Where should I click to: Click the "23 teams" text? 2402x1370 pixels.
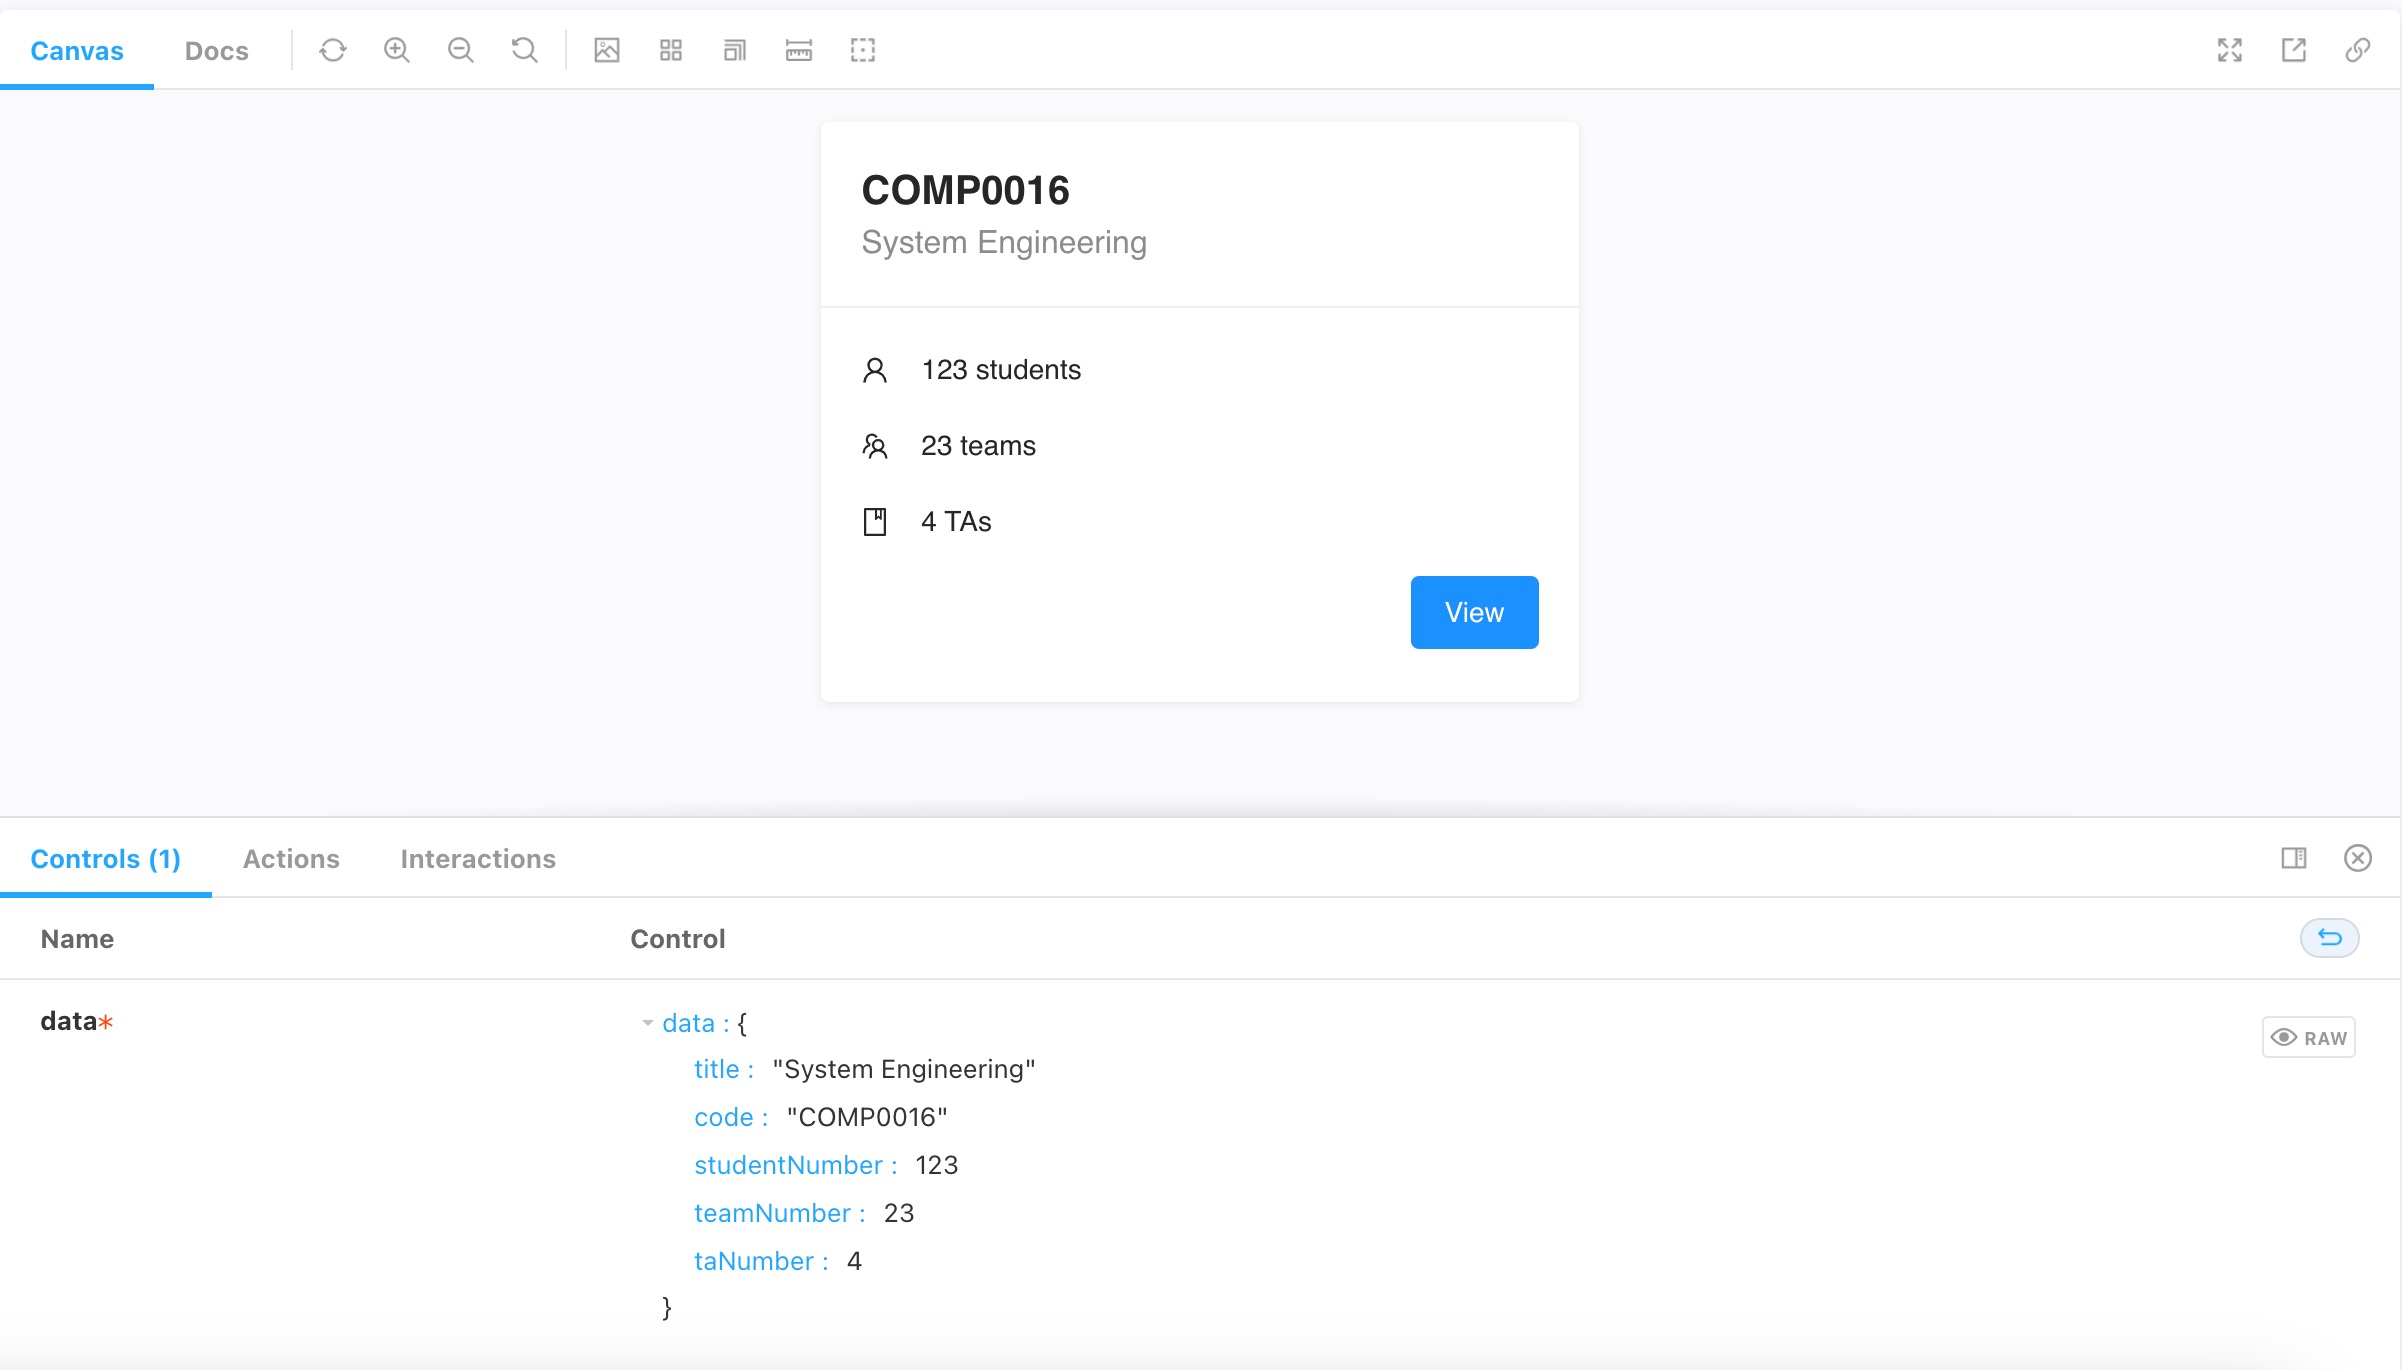[x=978, y=446]
